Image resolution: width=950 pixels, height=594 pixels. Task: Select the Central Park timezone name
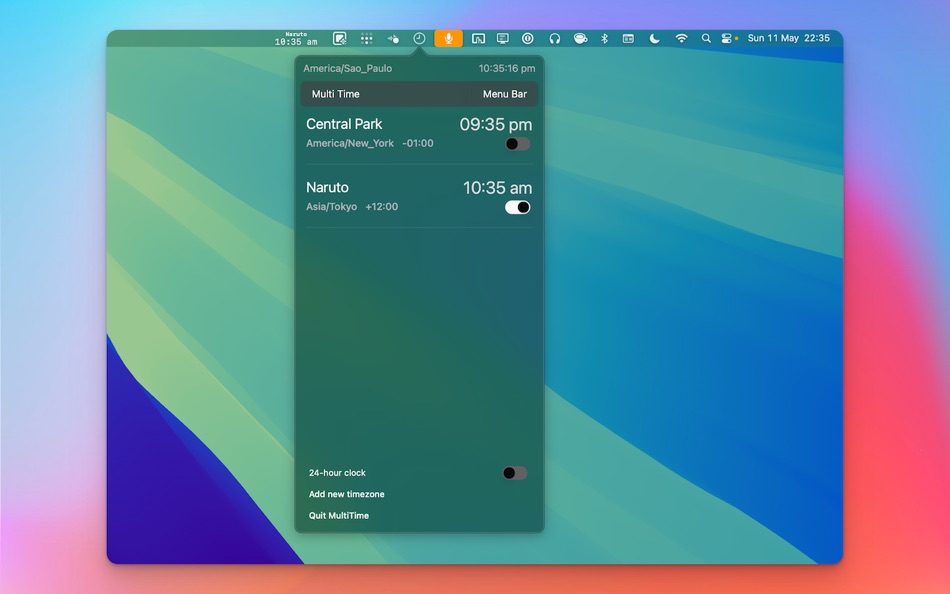344,124
